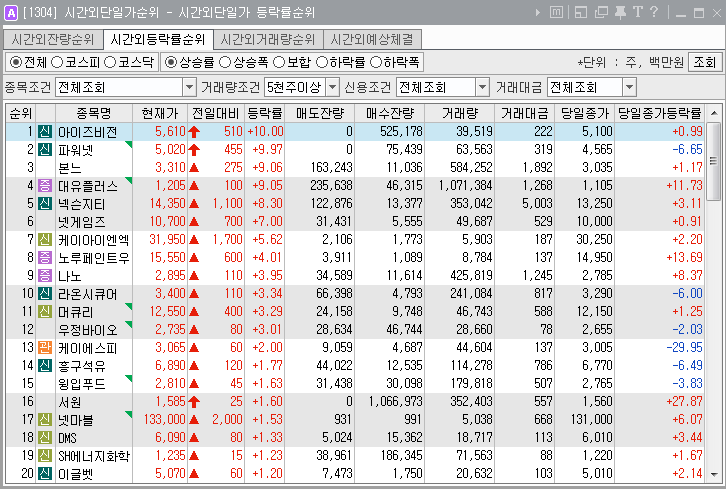Image resolution: width=726 pixels, height=489 pixels.
Task: Click the 신 badge on 파워넷 row
Action: point(45,150)
